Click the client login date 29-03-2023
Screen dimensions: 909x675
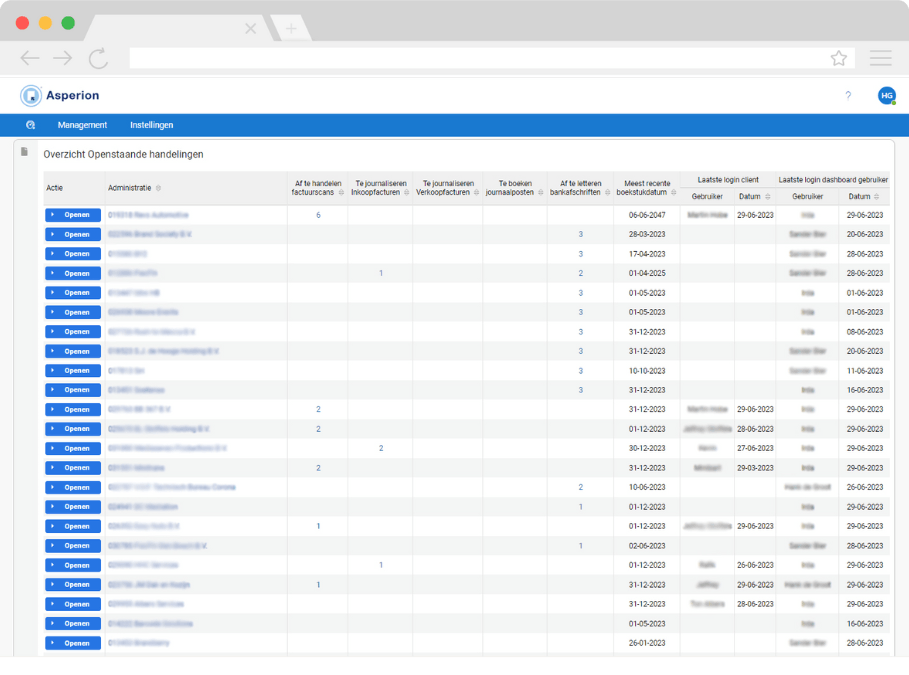tap(755, 468)
